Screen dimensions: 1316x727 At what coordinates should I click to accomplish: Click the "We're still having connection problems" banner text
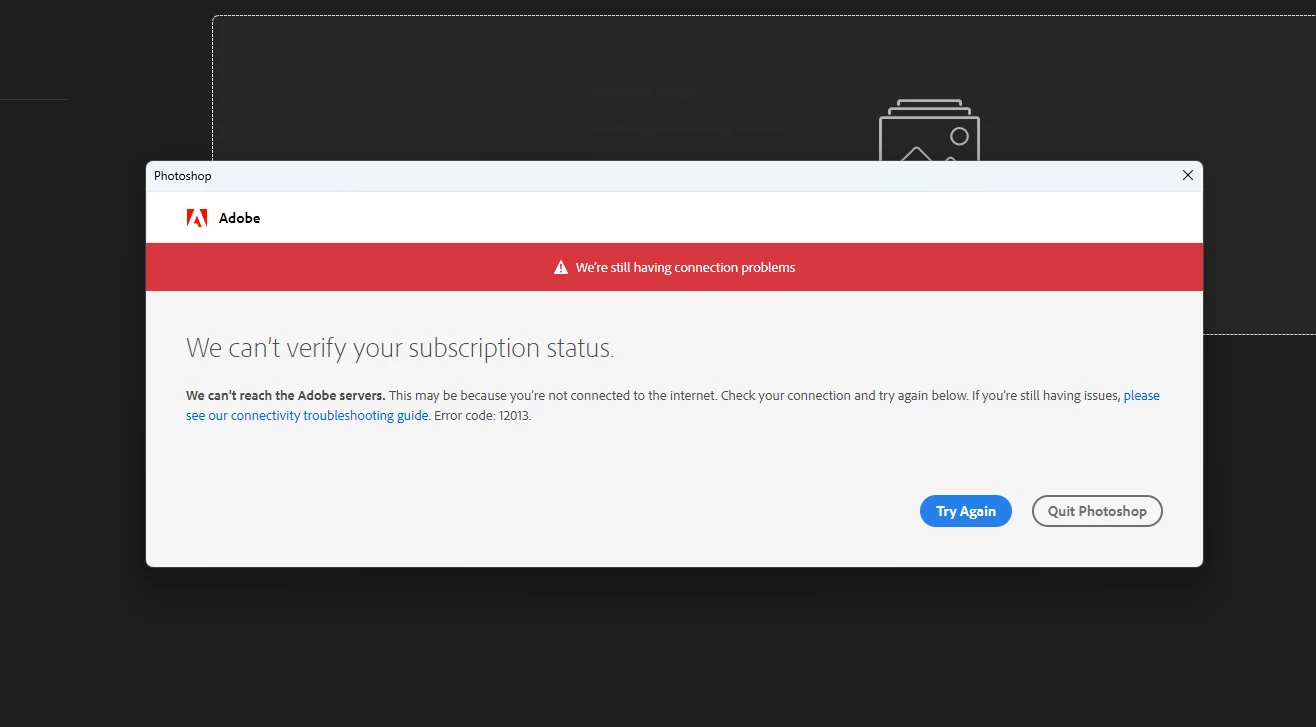coord(685,268)
